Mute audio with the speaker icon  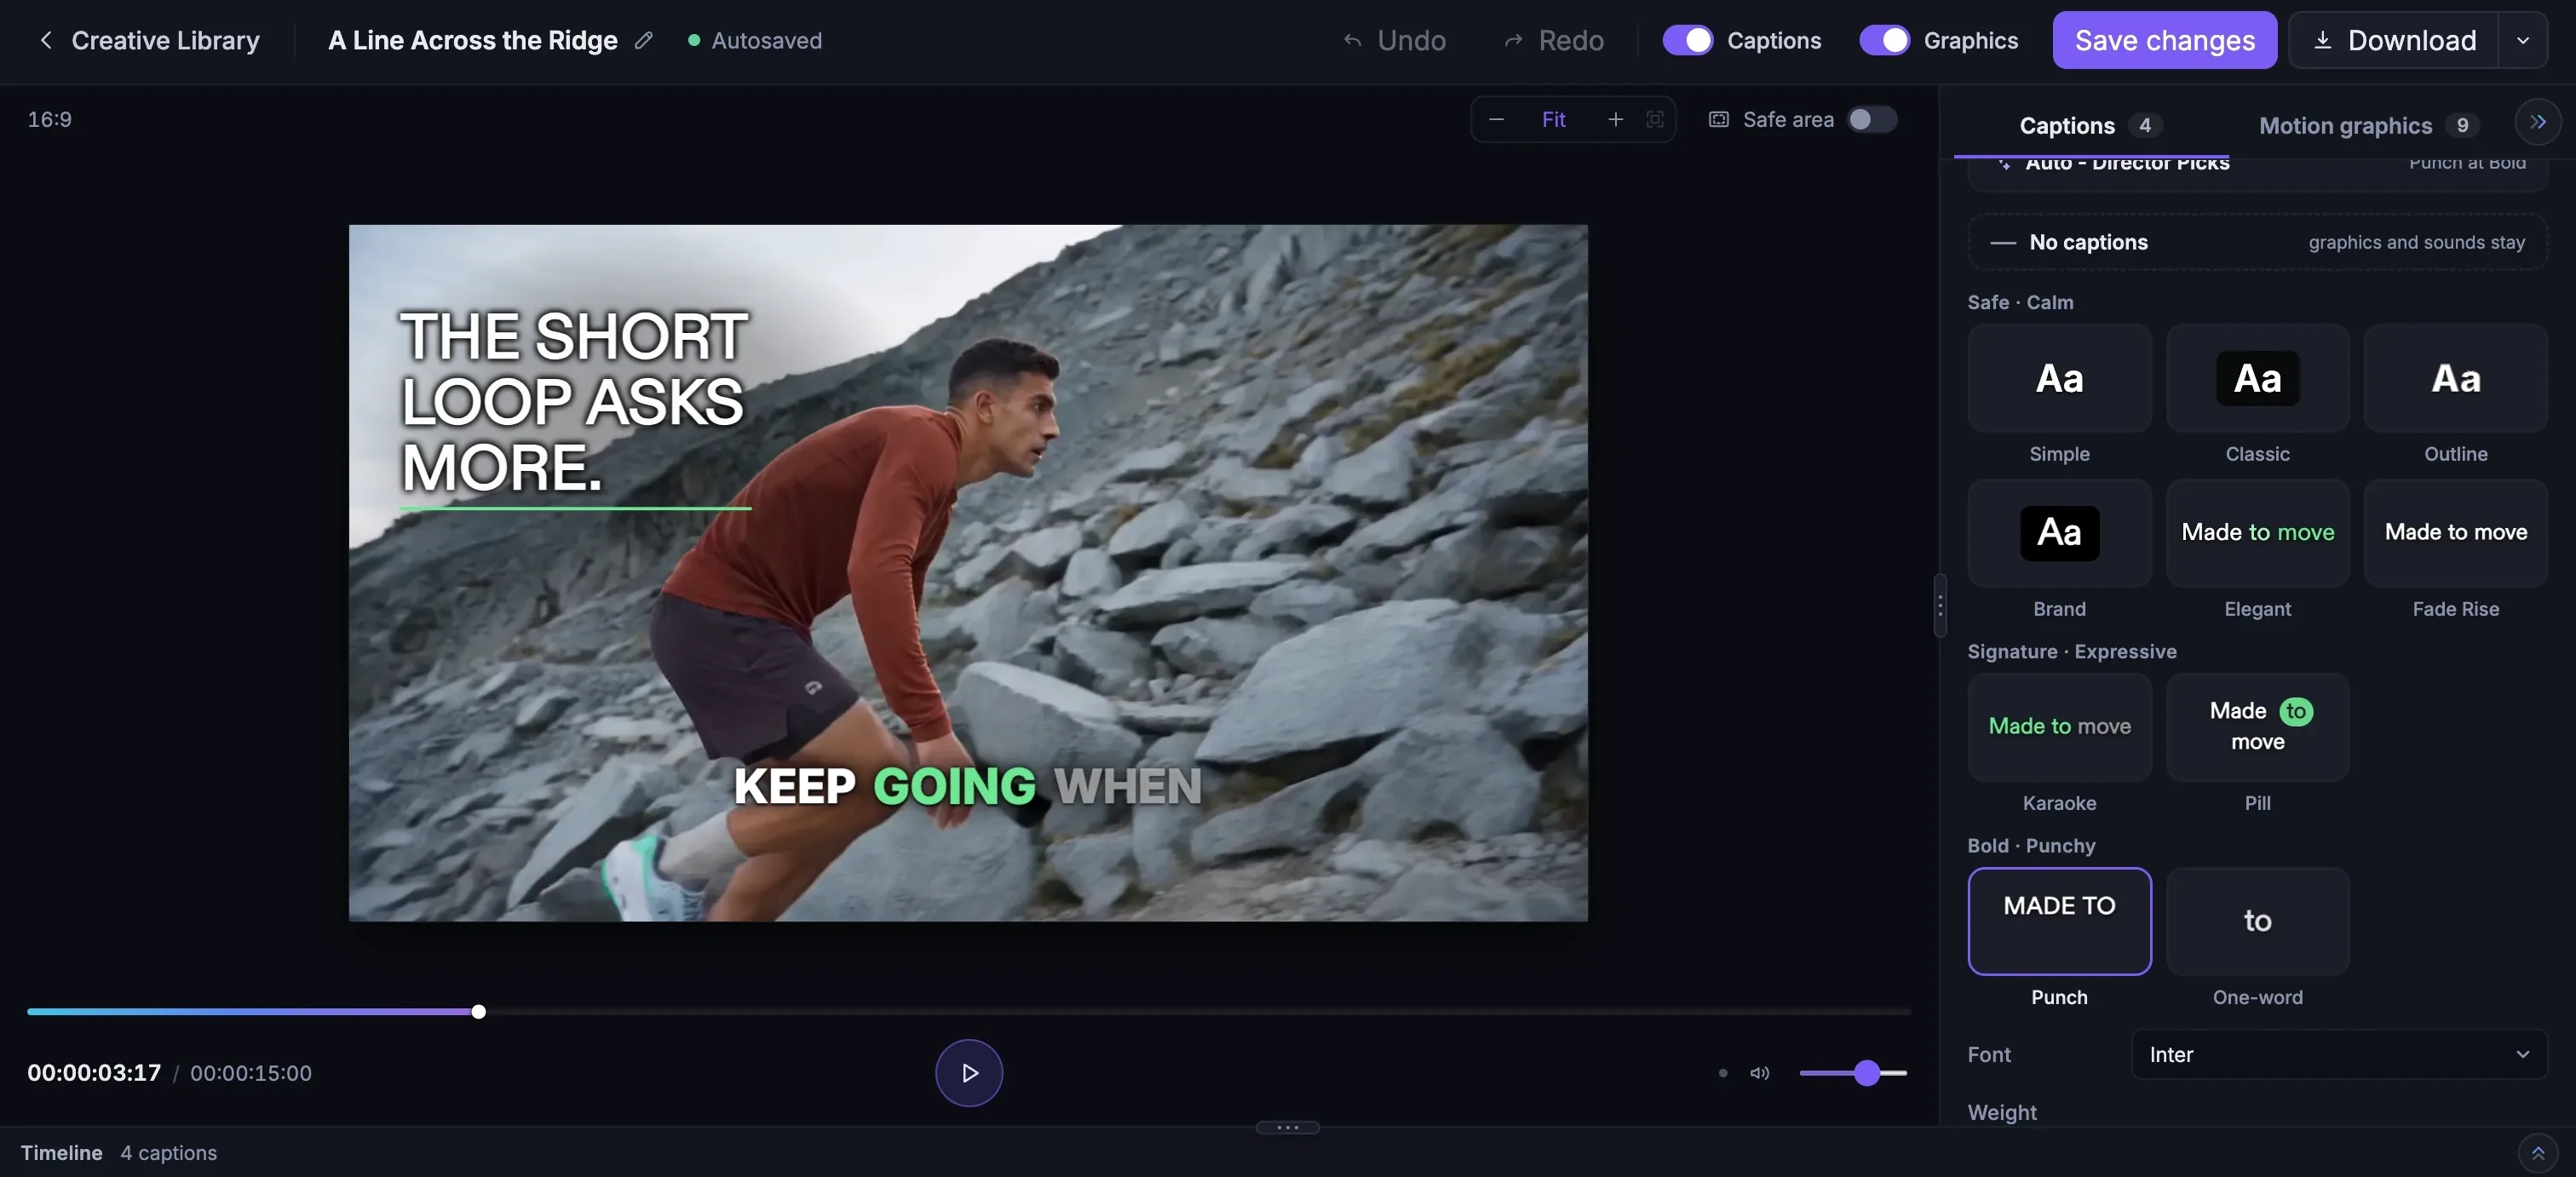(1759, 1072)
